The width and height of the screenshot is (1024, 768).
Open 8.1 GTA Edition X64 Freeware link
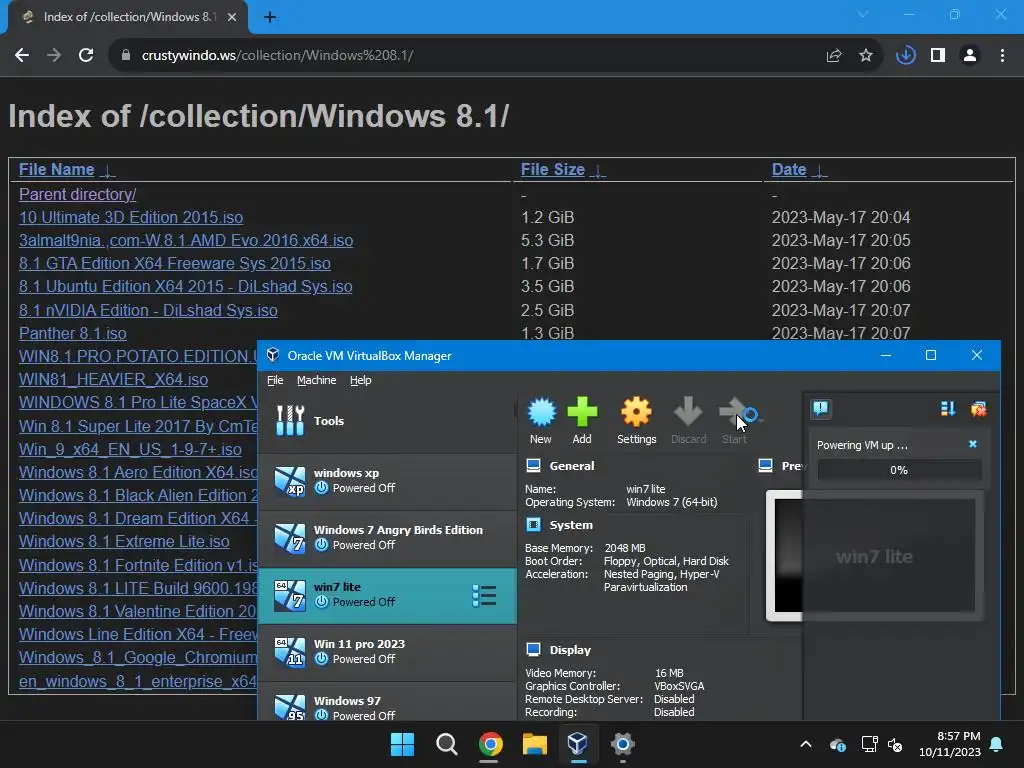click(x=174, y=263)
